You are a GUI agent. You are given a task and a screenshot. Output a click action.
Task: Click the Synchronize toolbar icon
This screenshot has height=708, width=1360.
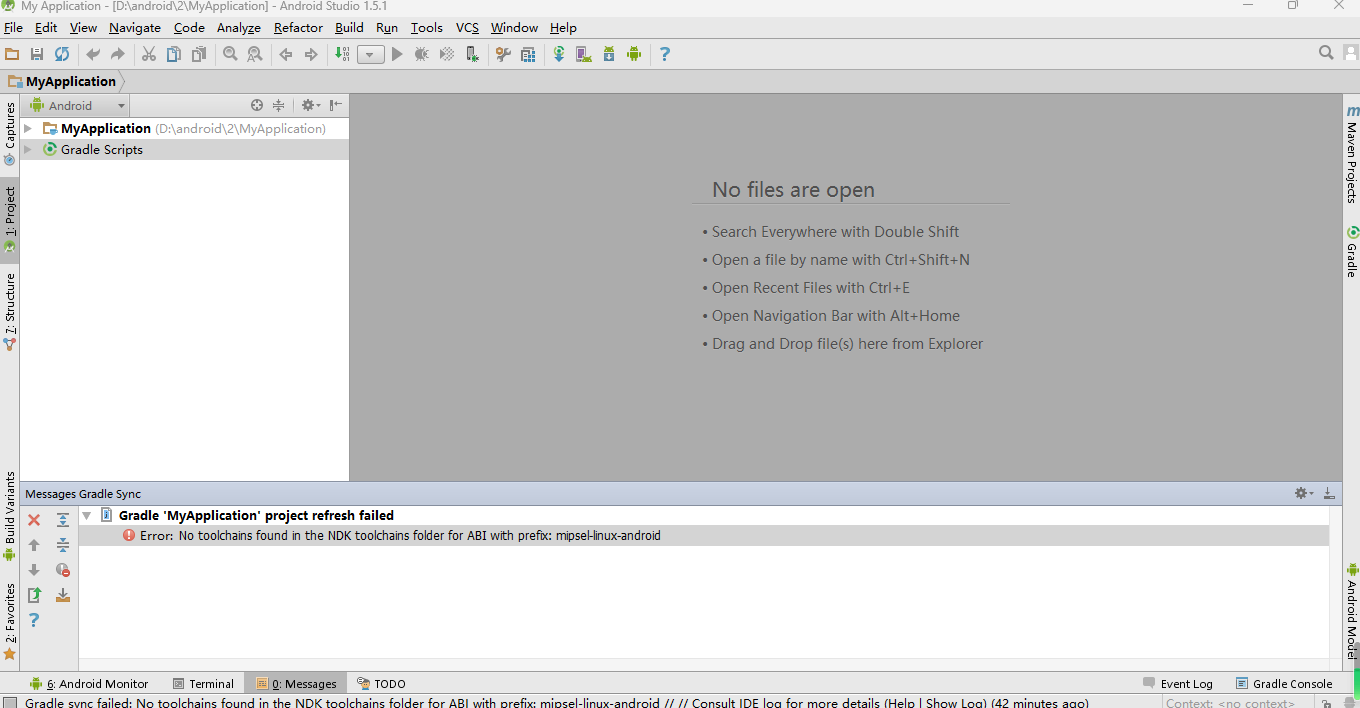[x=62, y=54]
